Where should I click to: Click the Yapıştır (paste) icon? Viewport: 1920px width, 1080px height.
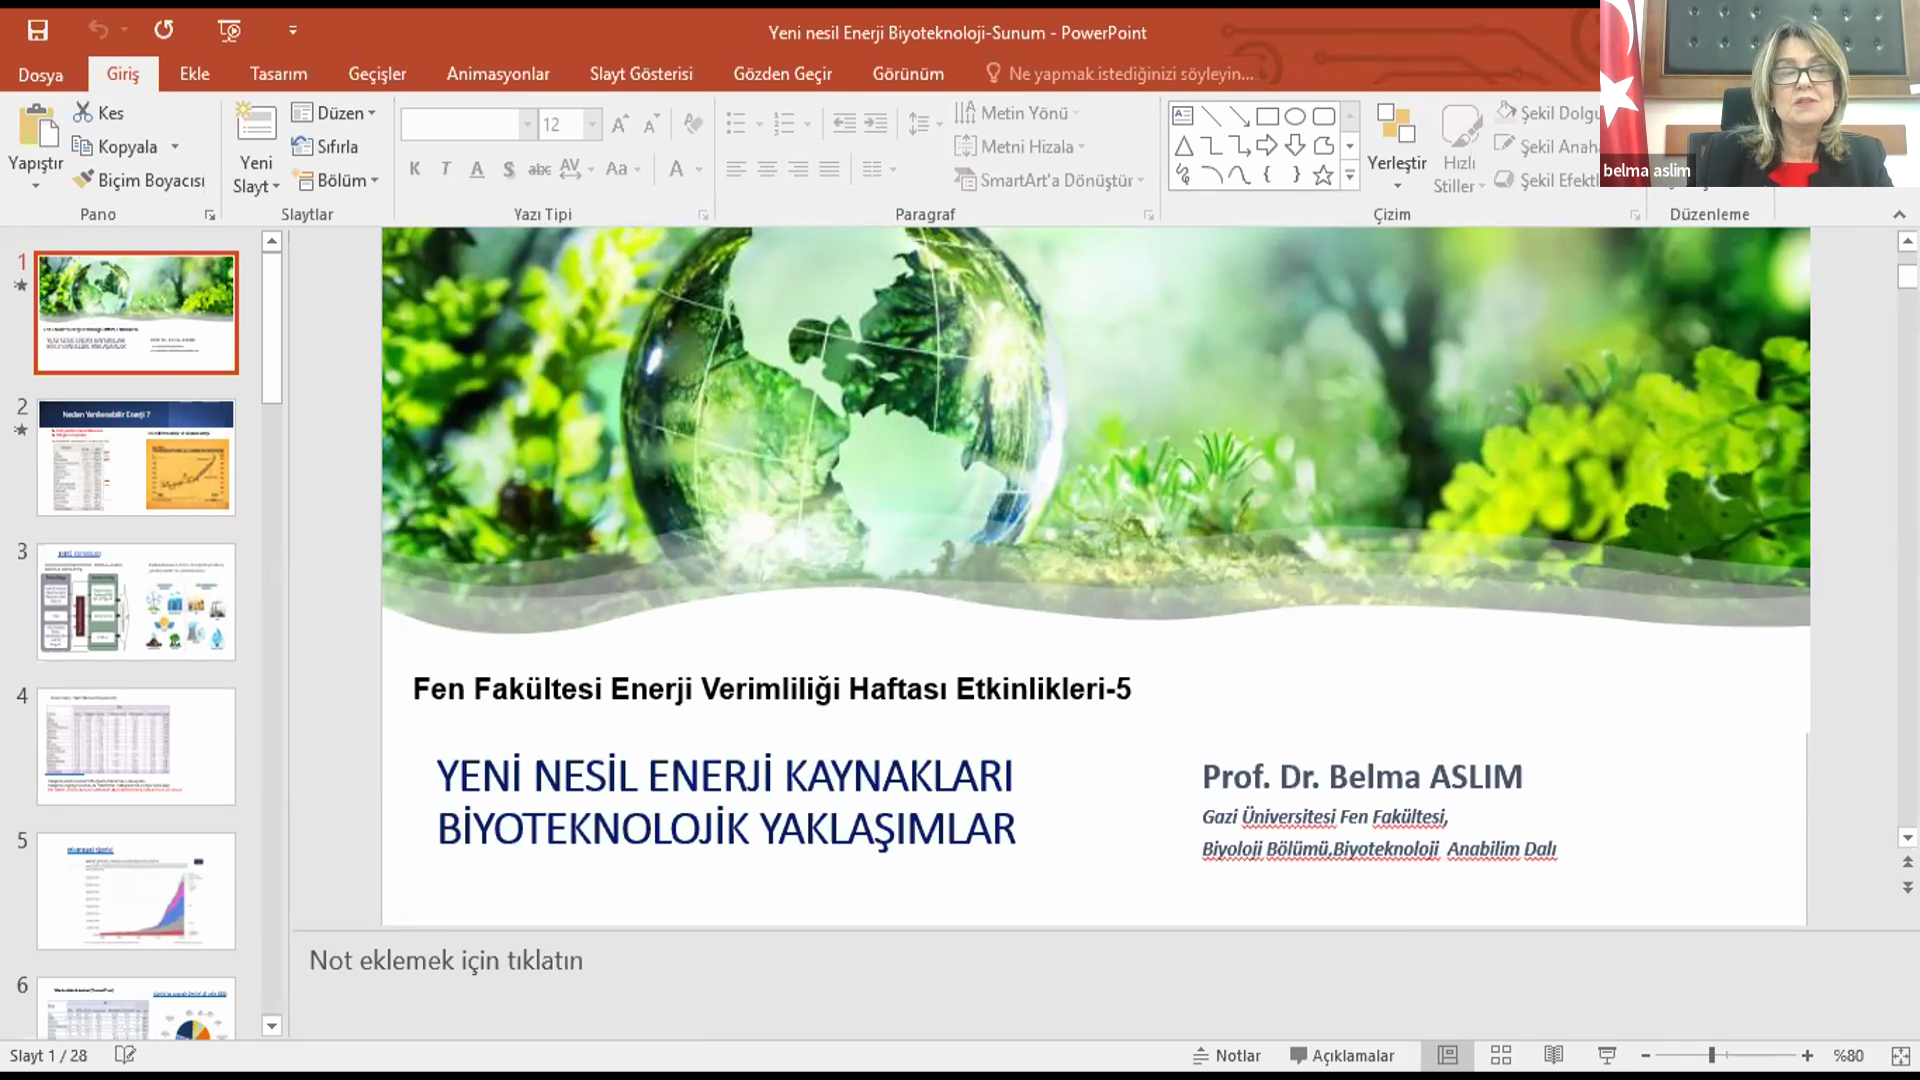37,127
